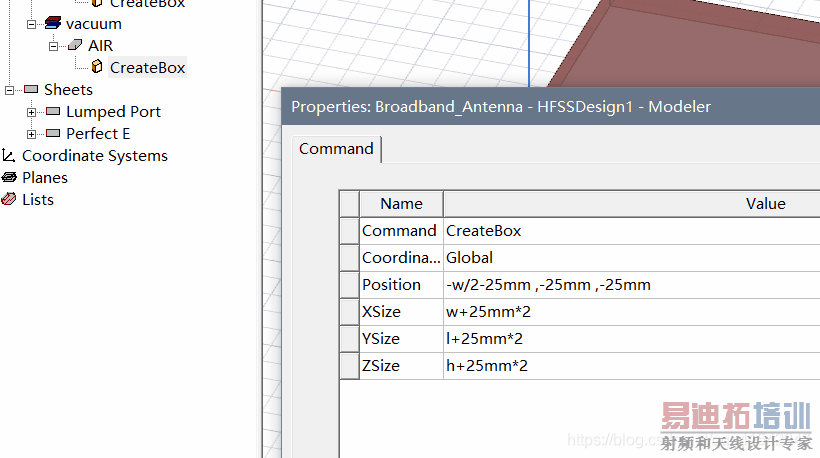Select the vacuum tree item
The height and width of the screenshot is (458, 820).
pos(94,24)
